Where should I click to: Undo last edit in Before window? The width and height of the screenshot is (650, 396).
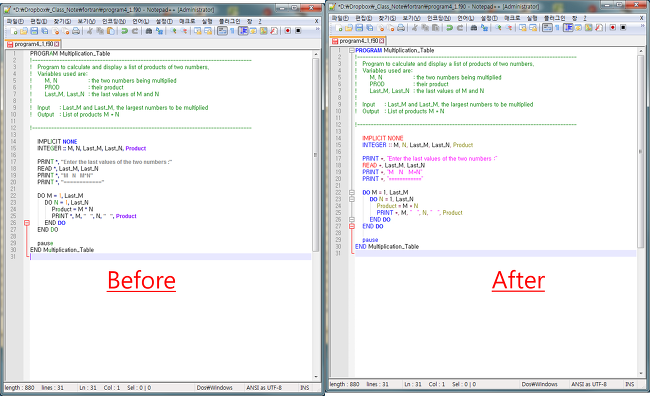tap(124, 31)
